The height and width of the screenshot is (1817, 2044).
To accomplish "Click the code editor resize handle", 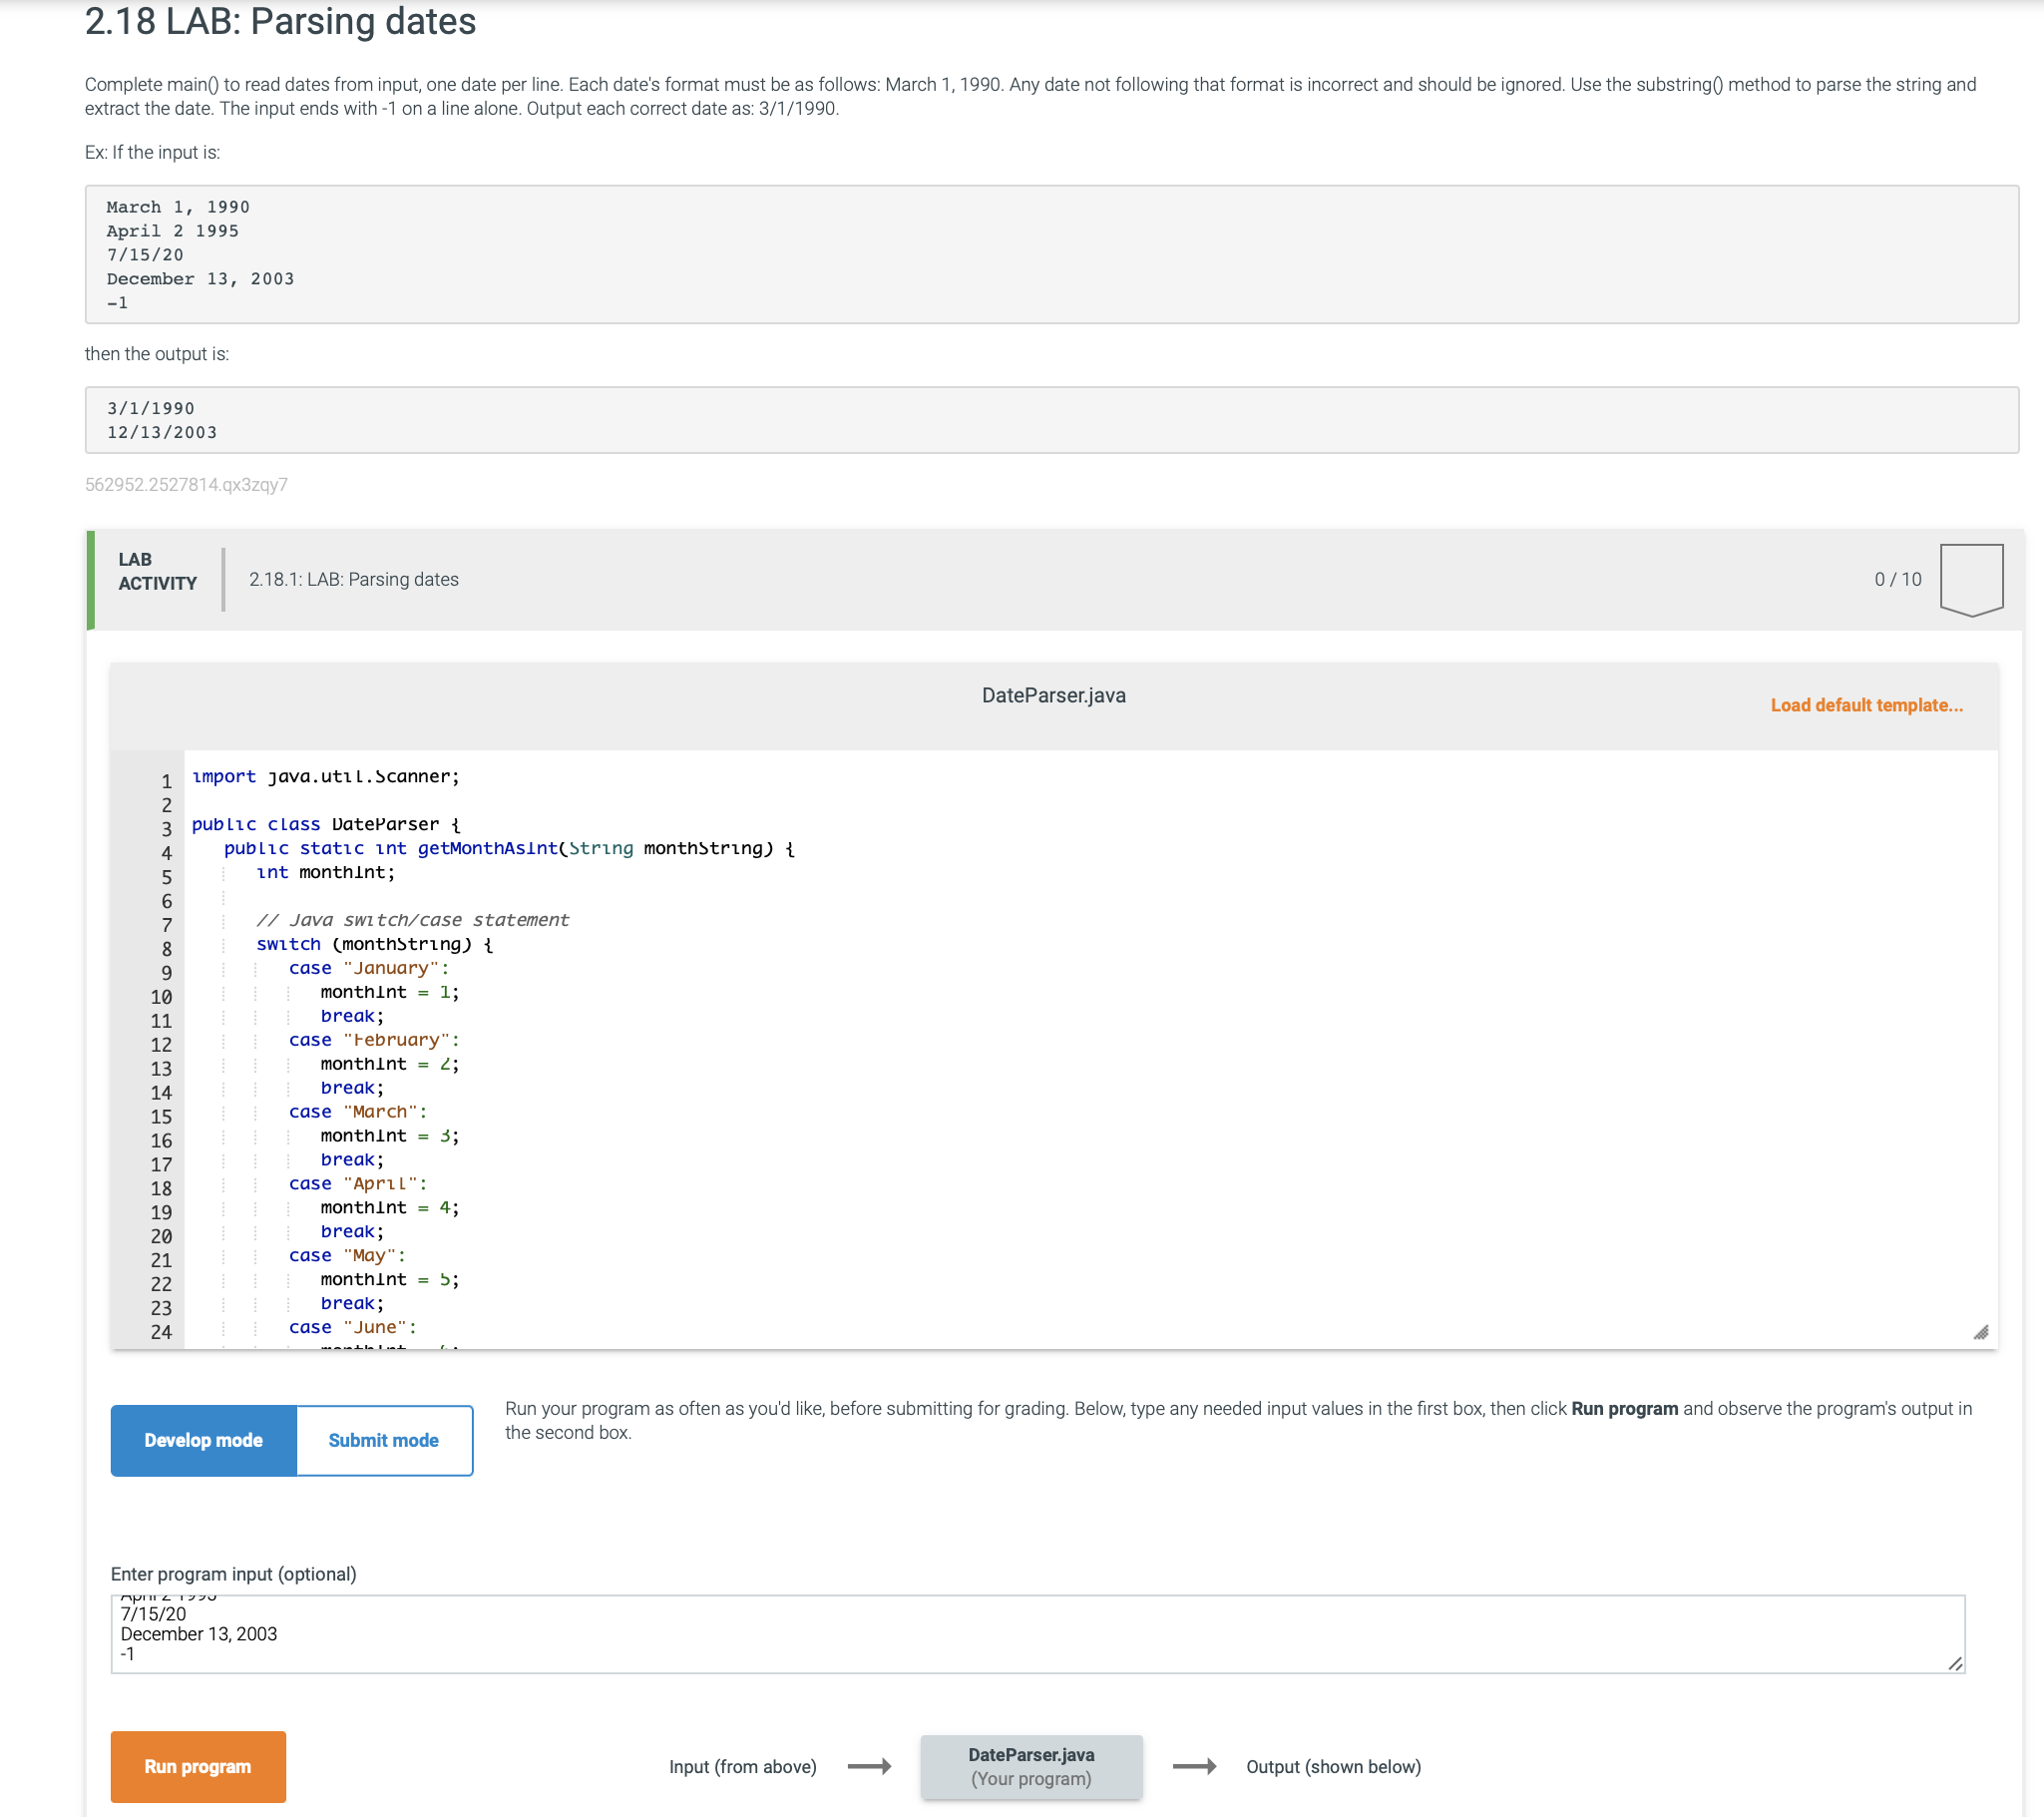I will (1980, 1331).
